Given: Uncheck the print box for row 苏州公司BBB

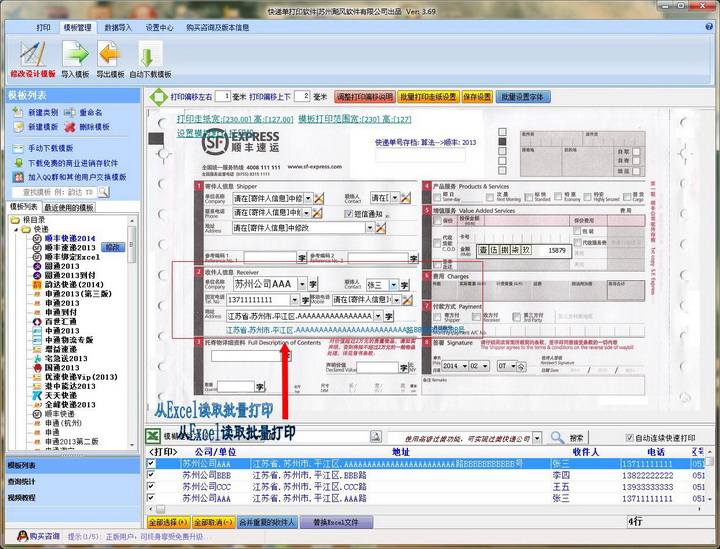Looking at the screenshot, I should pyautogui.click(x=151, y=475).
